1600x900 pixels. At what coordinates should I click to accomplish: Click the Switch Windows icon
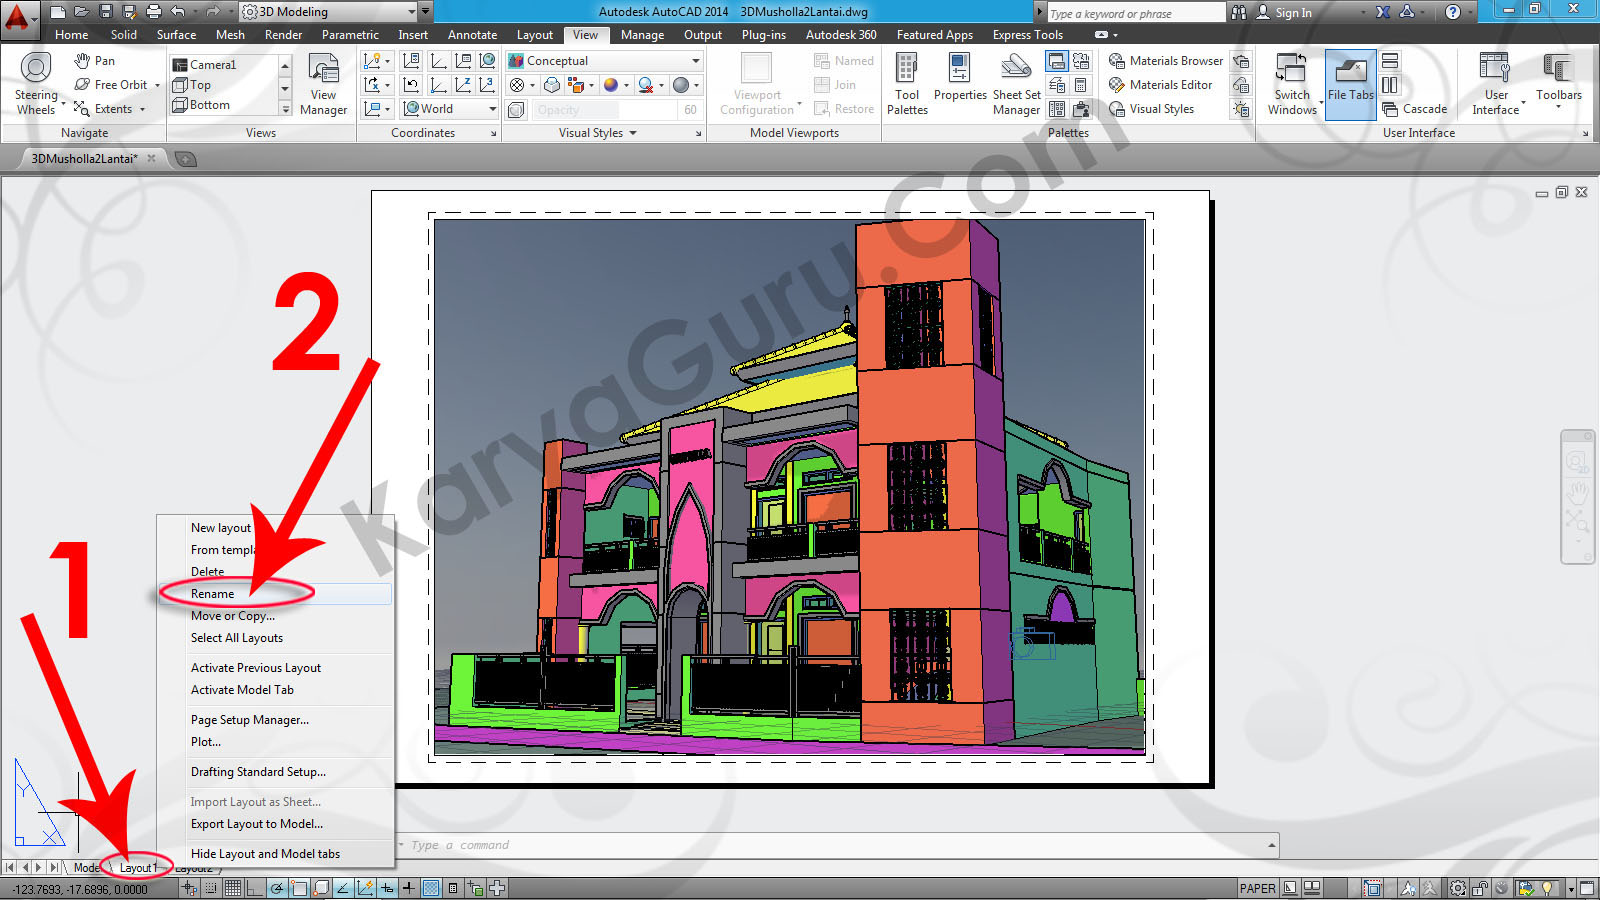coord(1291,84)
